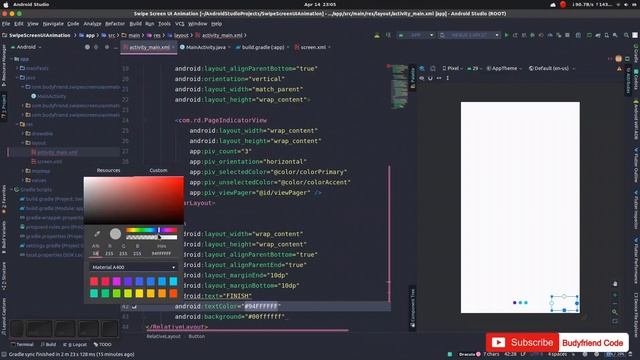Open the Gradle tool window
Image resolution: width=640 pixels, height=360 pixels.
point(636,54)
